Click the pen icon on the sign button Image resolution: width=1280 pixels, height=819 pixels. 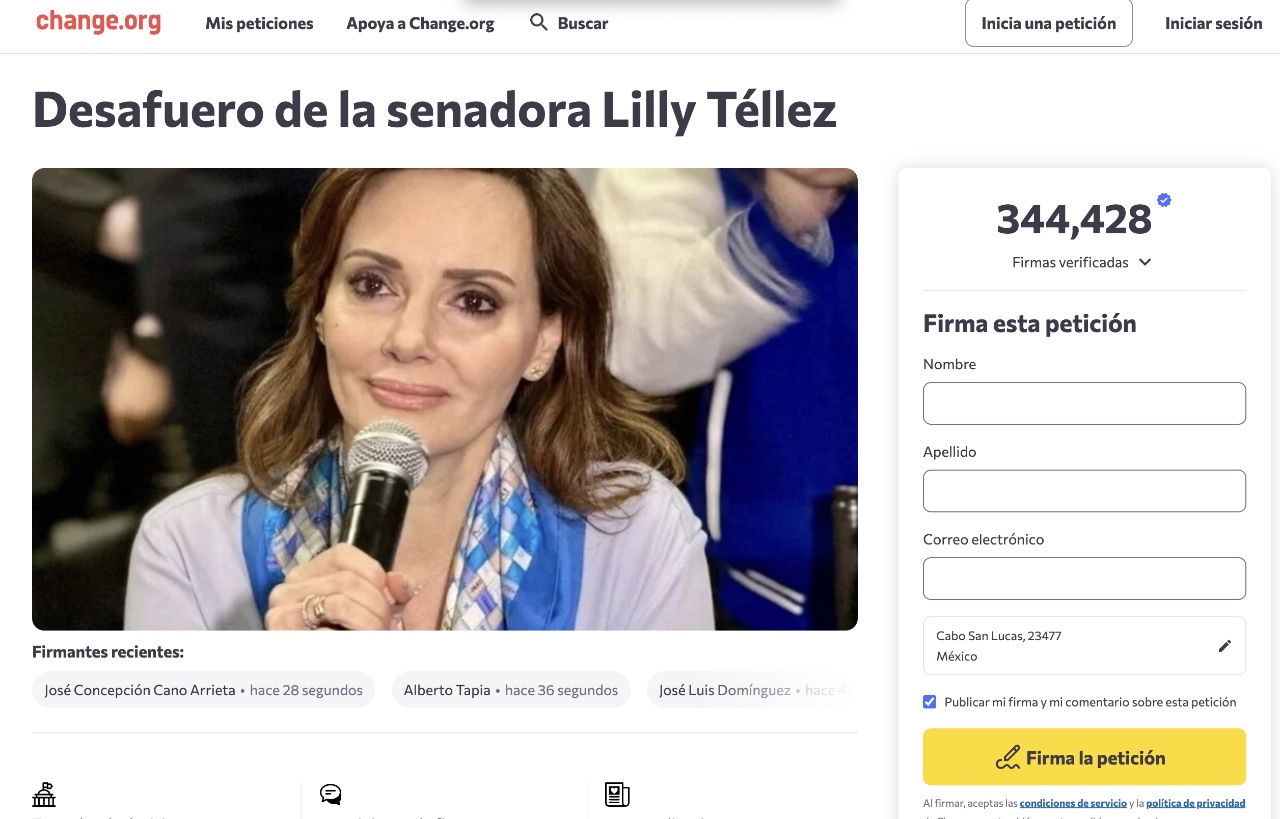(x=1008, y=758)
